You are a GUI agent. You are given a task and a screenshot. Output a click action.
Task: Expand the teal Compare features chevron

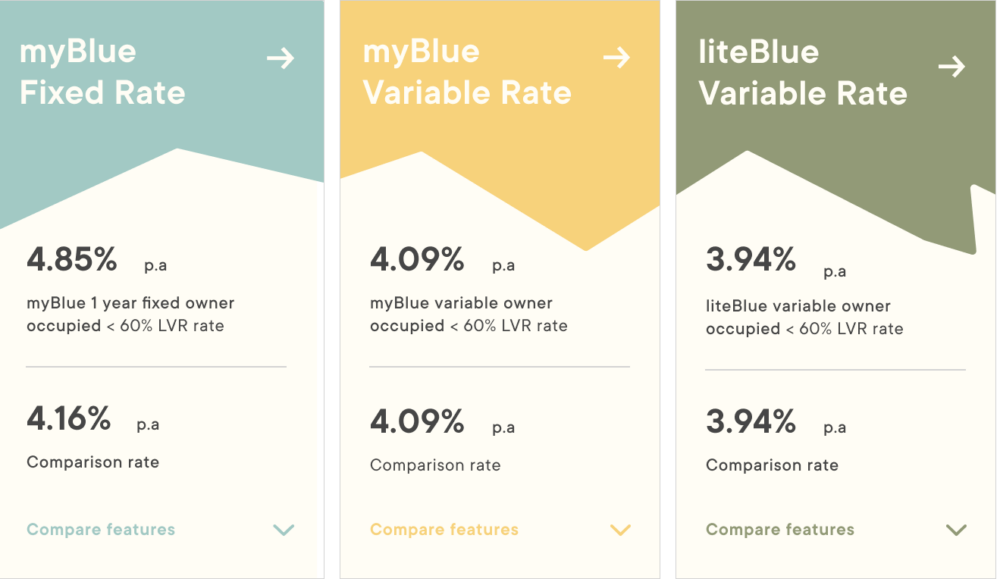click(x=284, y=530)
